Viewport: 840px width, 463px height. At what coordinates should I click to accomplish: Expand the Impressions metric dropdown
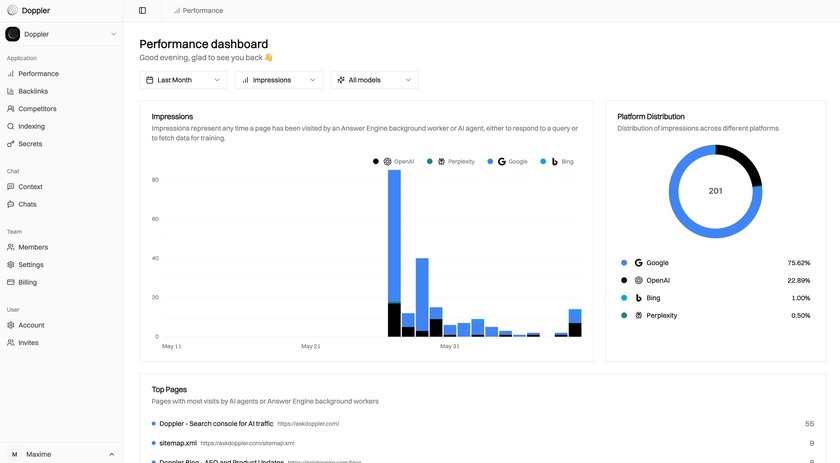point(278,80)
